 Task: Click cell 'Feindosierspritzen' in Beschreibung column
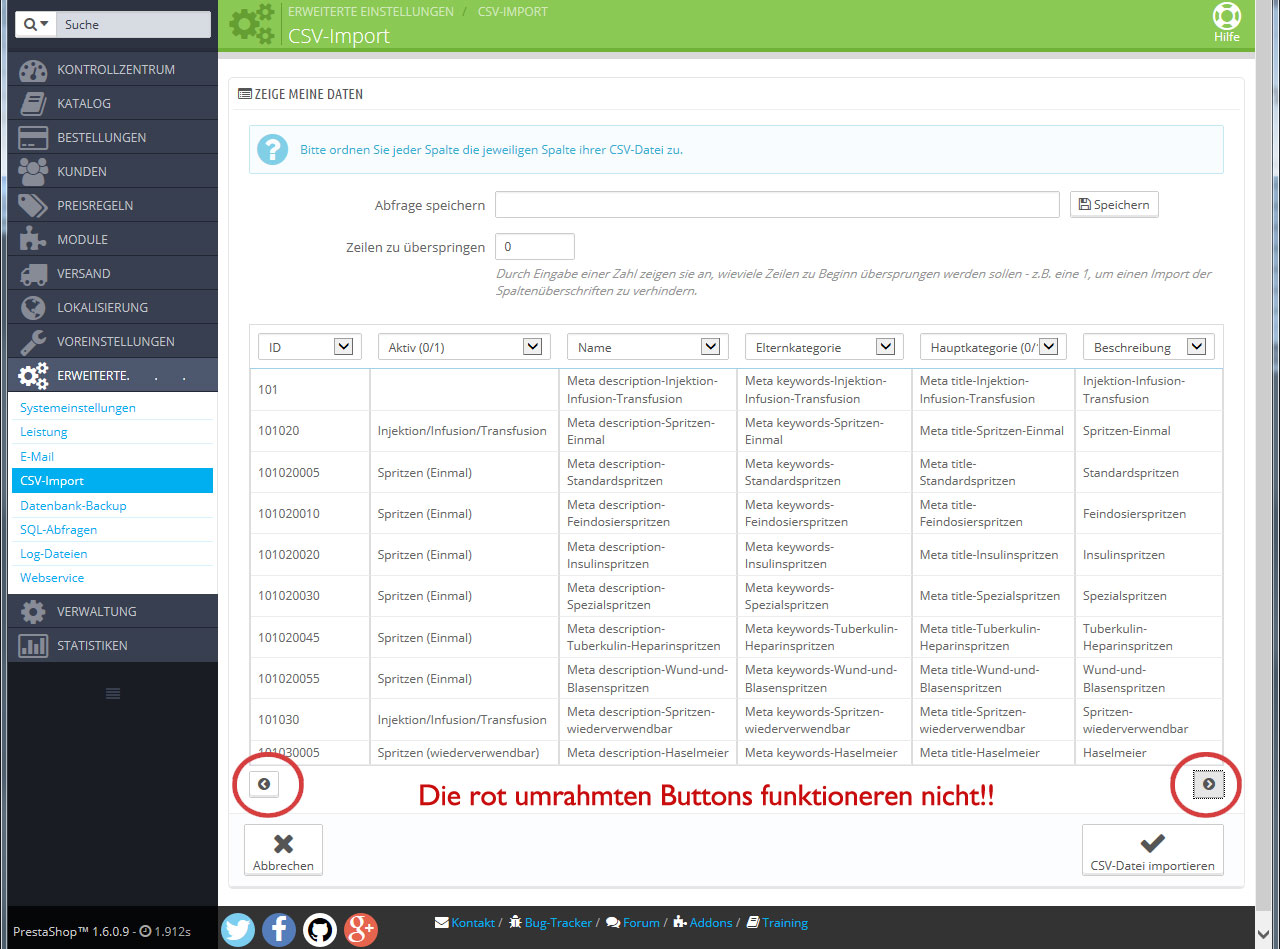pos(1134,514)
